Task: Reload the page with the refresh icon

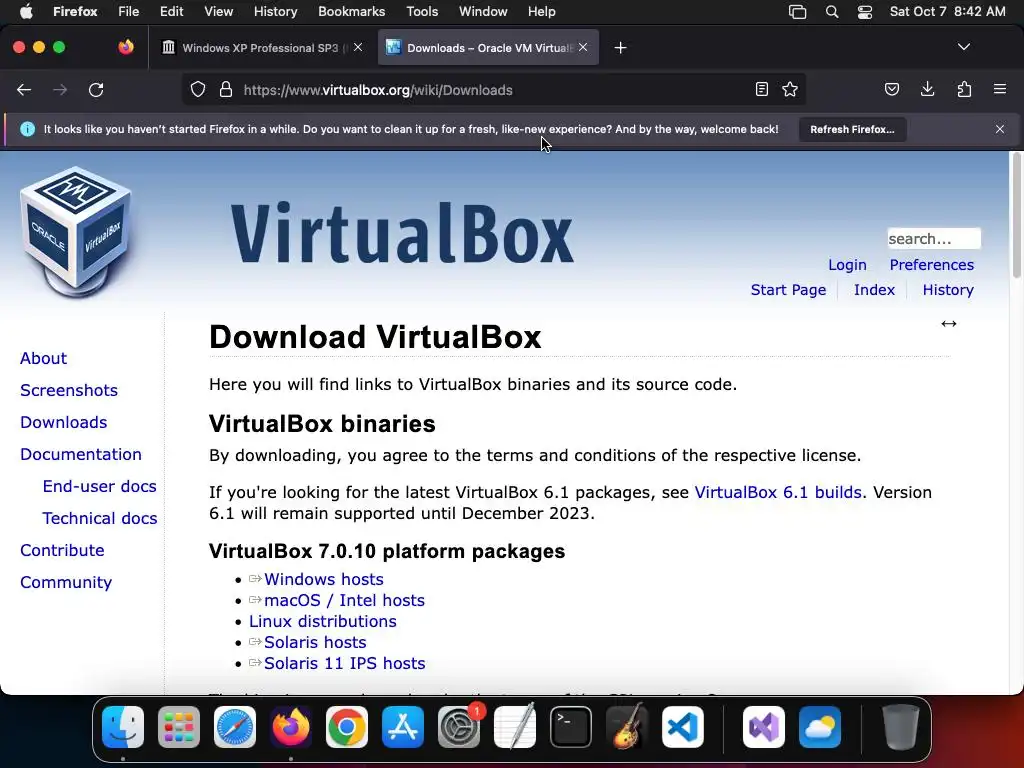Action: [96, 90]
